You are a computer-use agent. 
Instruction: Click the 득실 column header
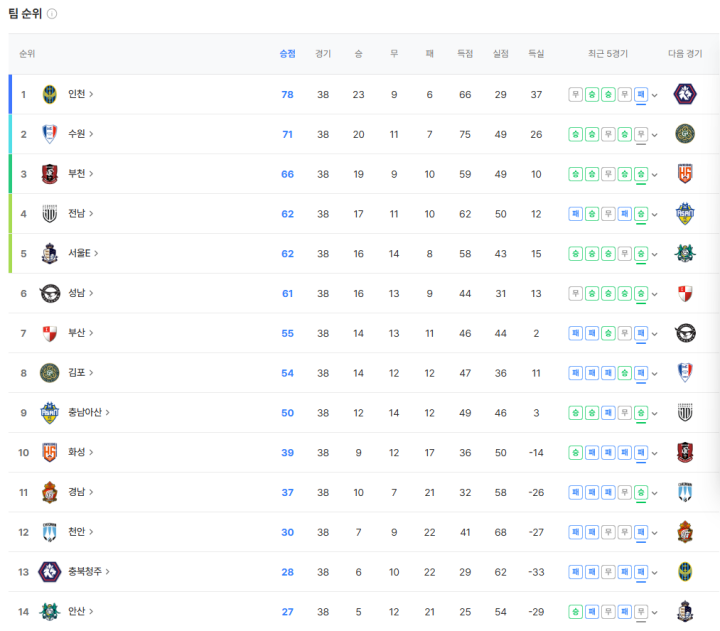coord(536,54)
